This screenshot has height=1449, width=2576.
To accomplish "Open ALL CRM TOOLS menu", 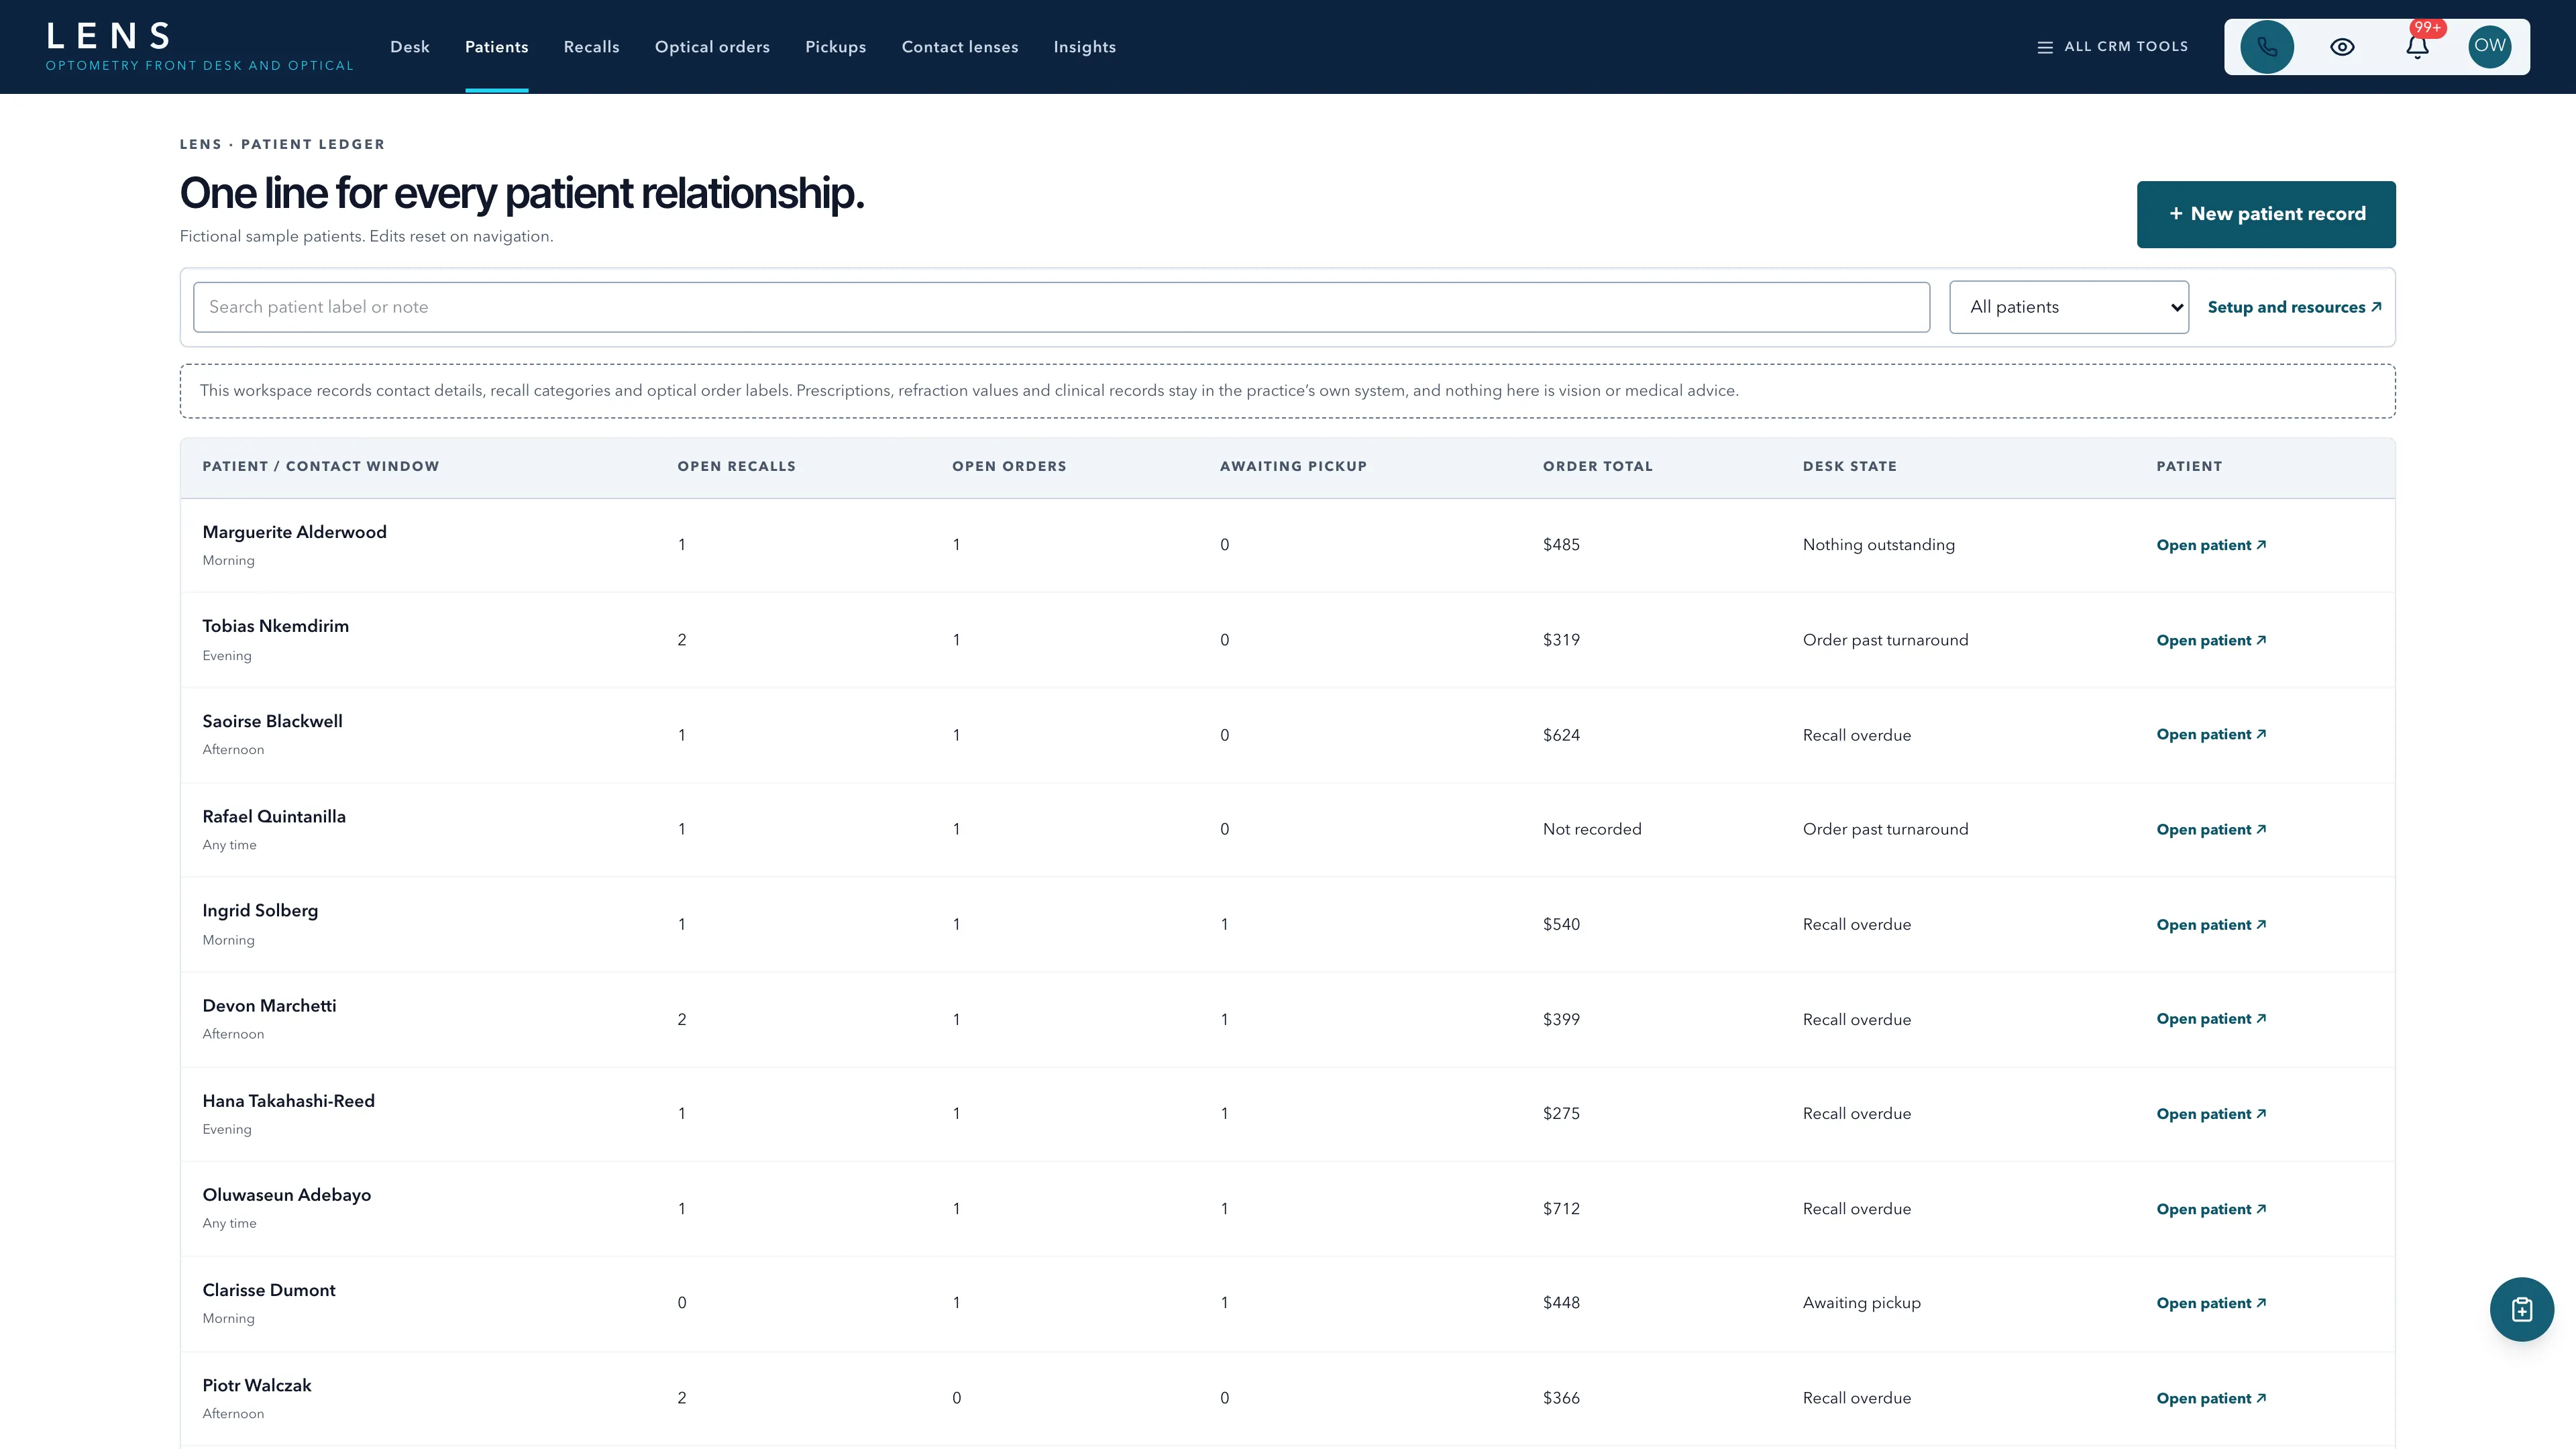I will pyautogui.click(x=2113, y=47).
